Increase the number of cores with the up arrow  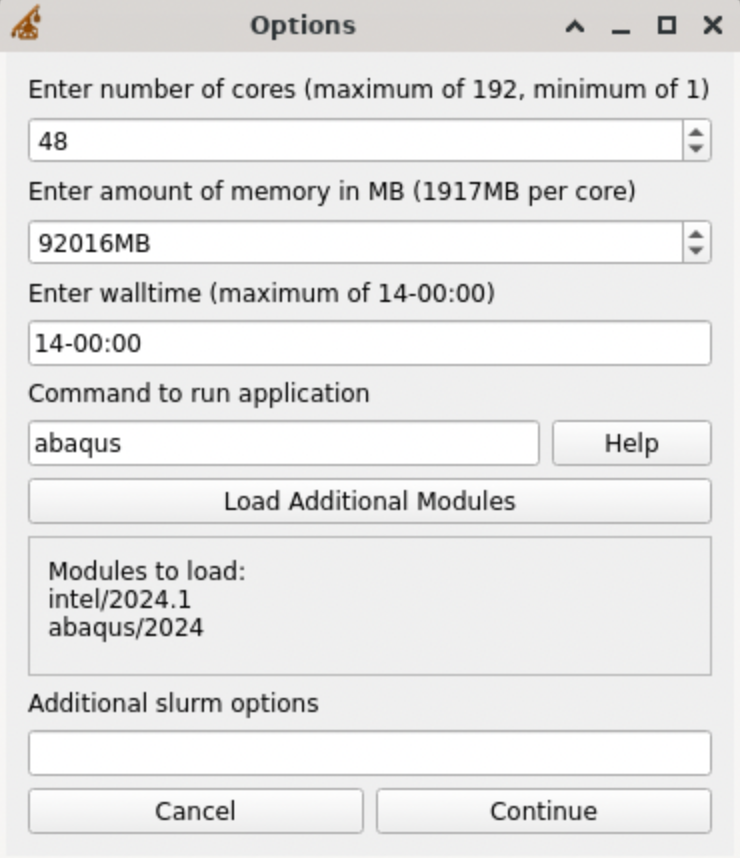(696, 133)
